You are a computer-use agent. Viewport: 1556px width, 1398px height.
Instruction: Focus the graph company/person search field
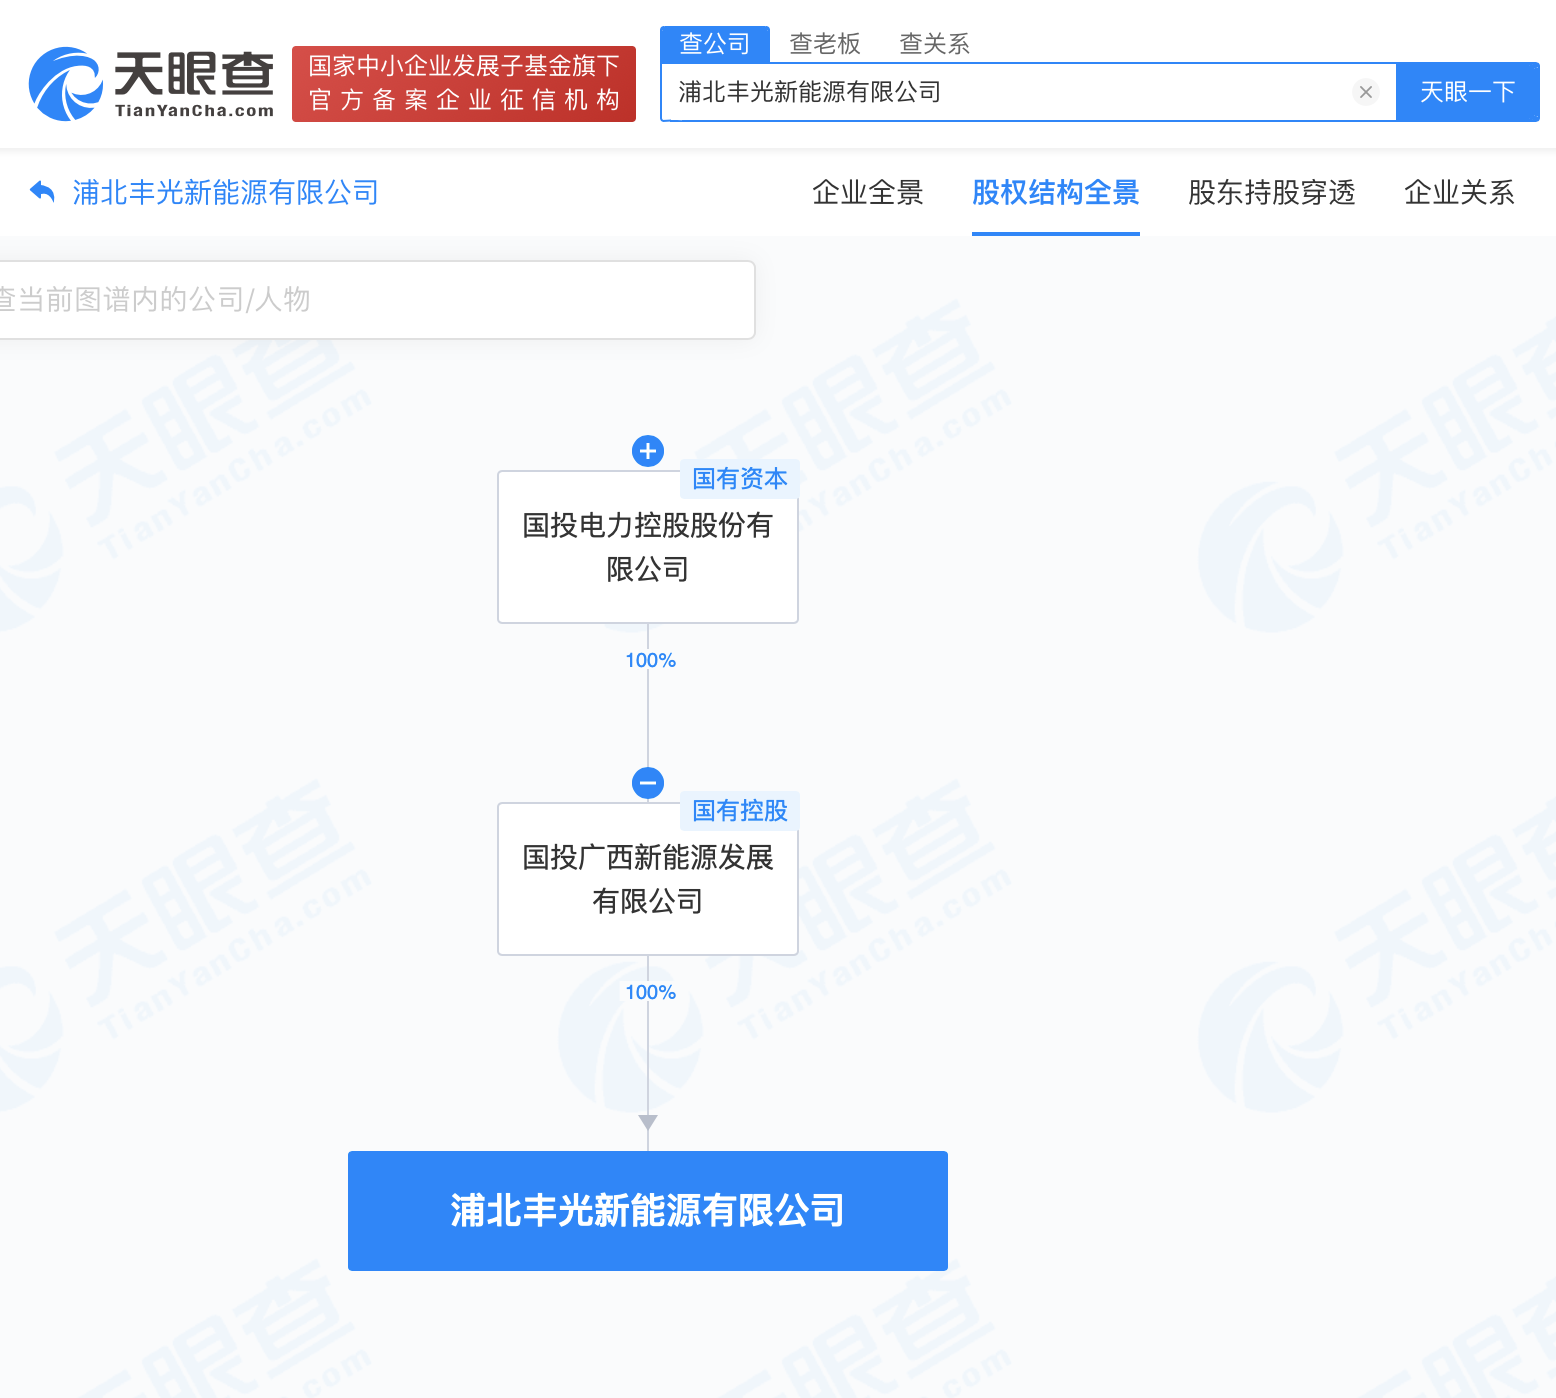376,300
